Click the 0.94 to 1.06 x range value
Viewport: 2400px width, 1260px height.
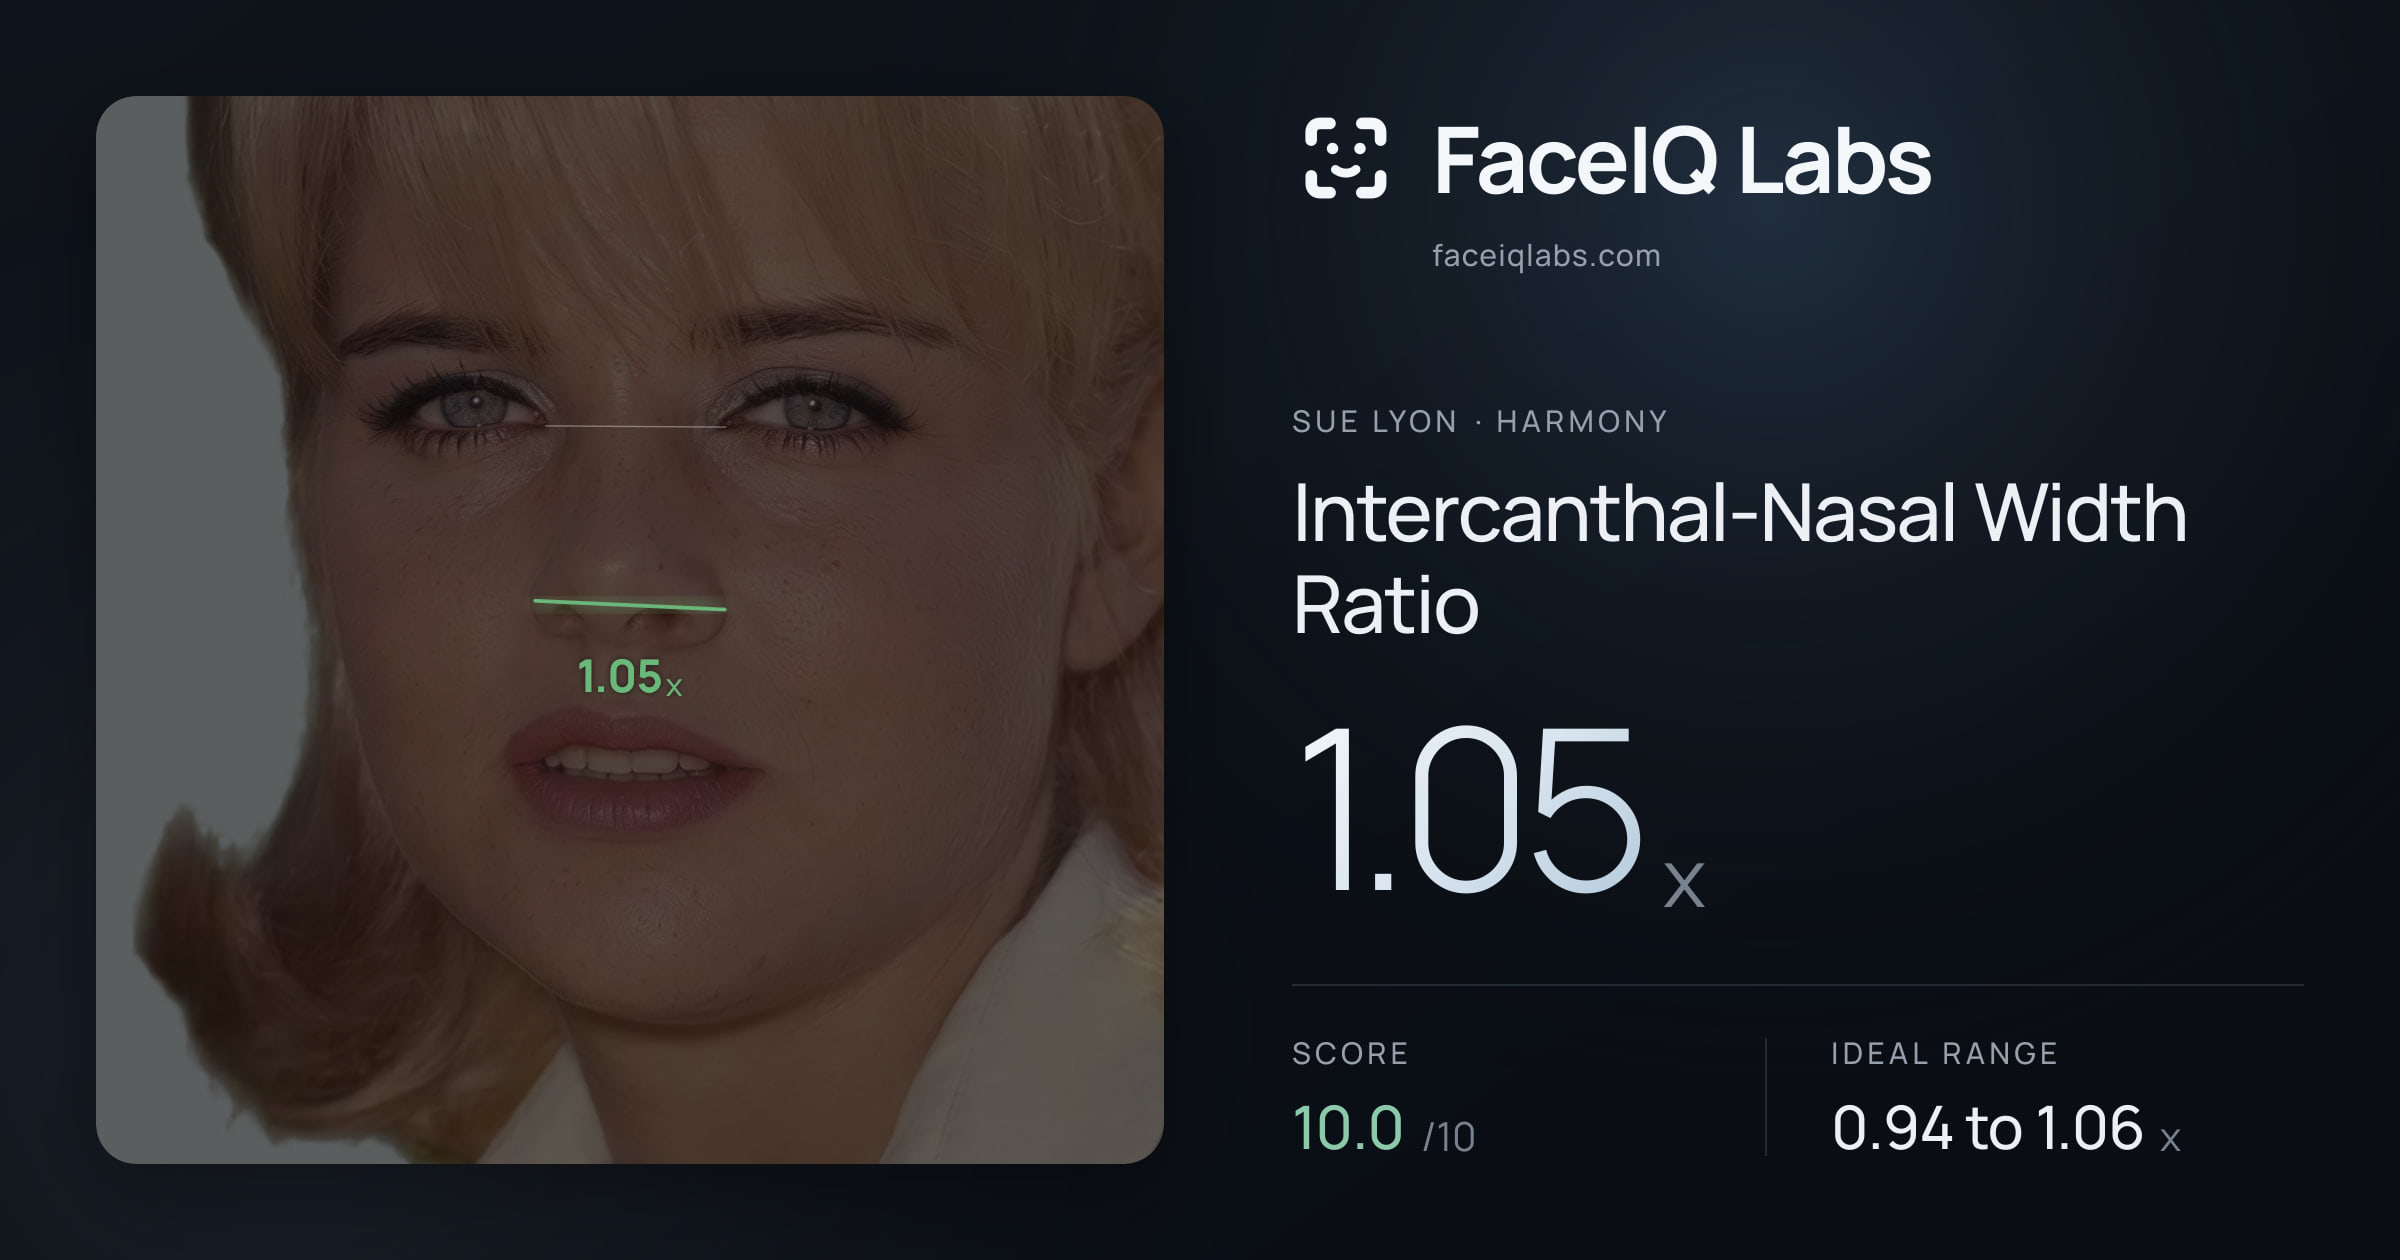pos(2006,1129)
